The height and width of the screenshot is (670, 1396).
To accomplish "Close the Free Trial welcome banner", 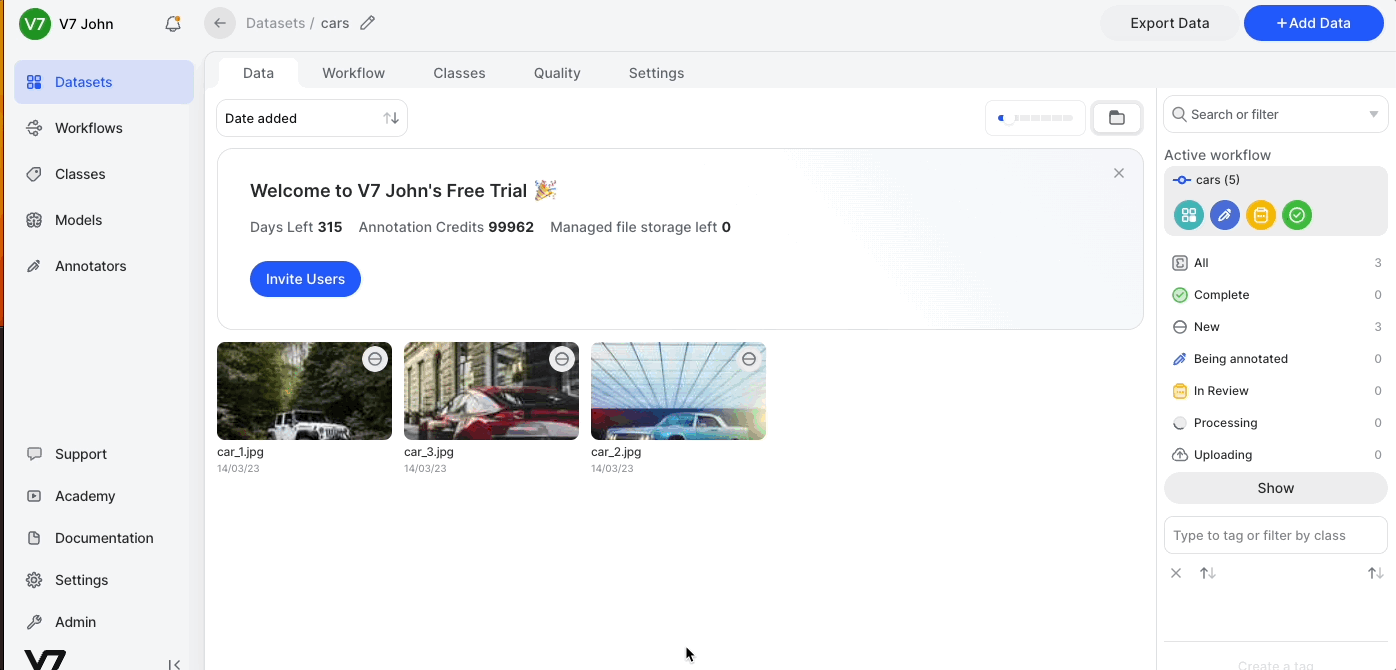I will pyautogui.click(x=1119, y=173).
